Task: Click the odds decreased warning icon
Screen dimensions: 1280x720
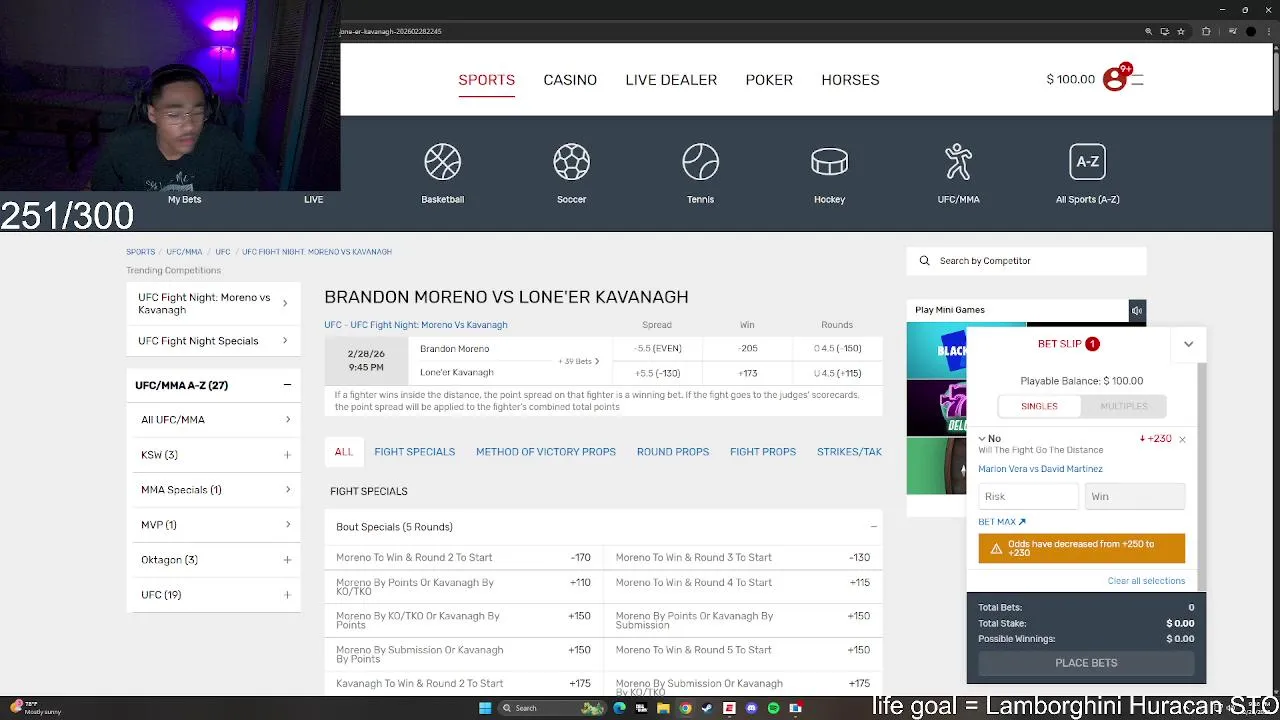Action: point(996,548)
